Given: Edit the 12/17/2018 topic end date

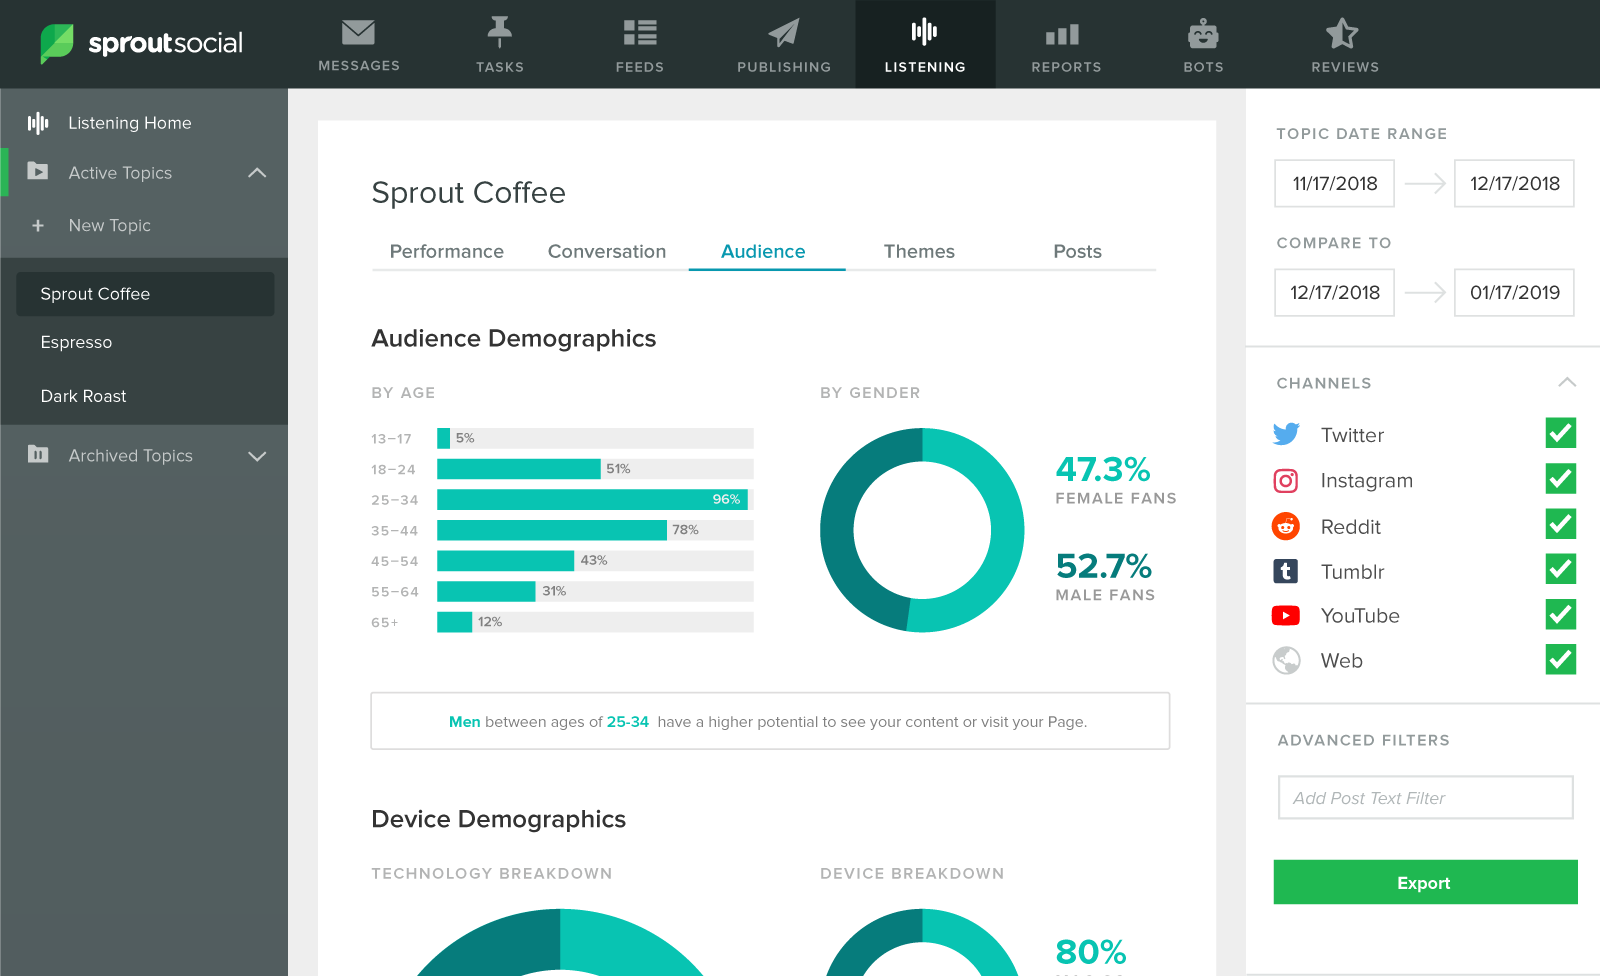Looking at the screenshot, I should point(1514,183).
